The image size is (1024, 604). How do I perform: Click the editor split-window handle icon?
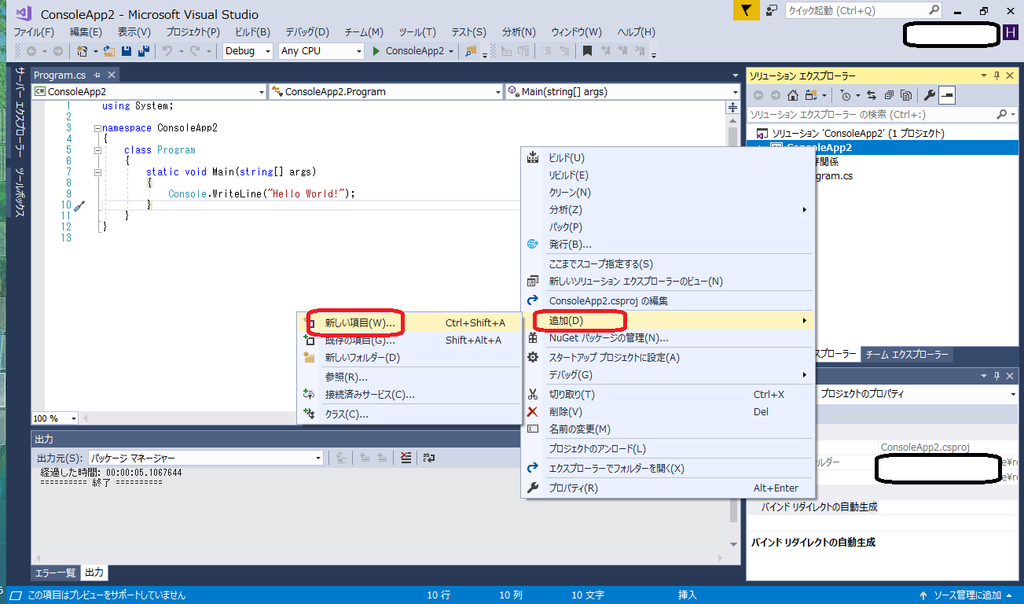point(733,107)
